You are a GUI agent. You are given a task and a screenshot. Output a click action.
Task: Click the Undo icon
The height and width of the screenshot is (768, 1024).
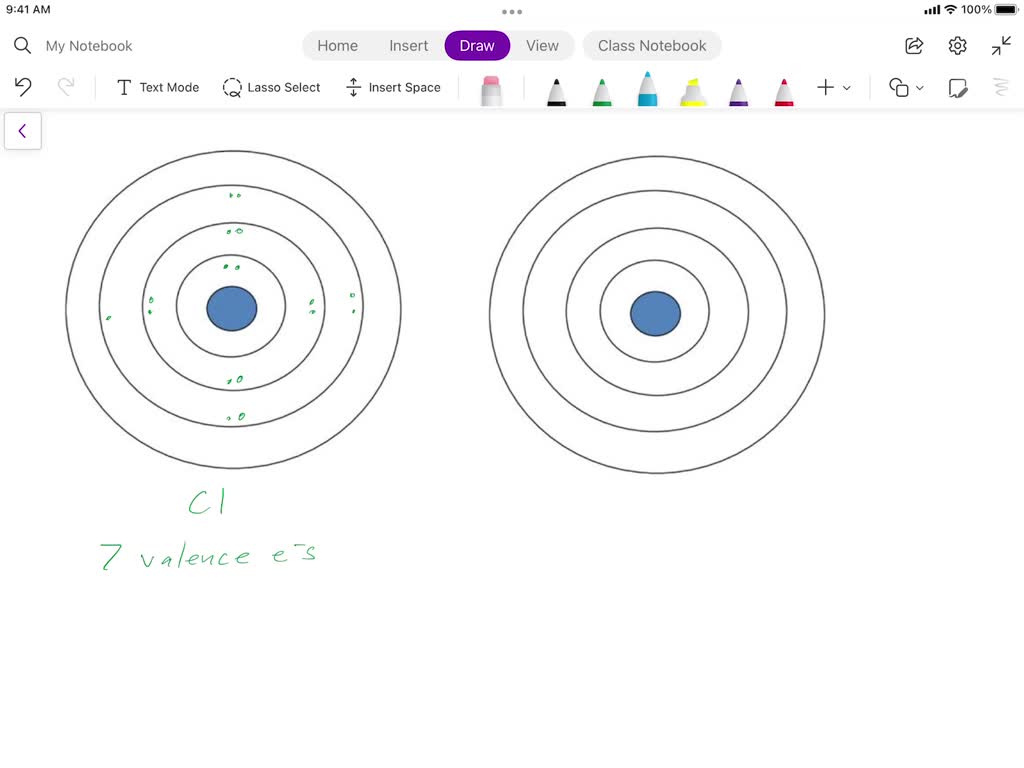[x=22, y=87]
